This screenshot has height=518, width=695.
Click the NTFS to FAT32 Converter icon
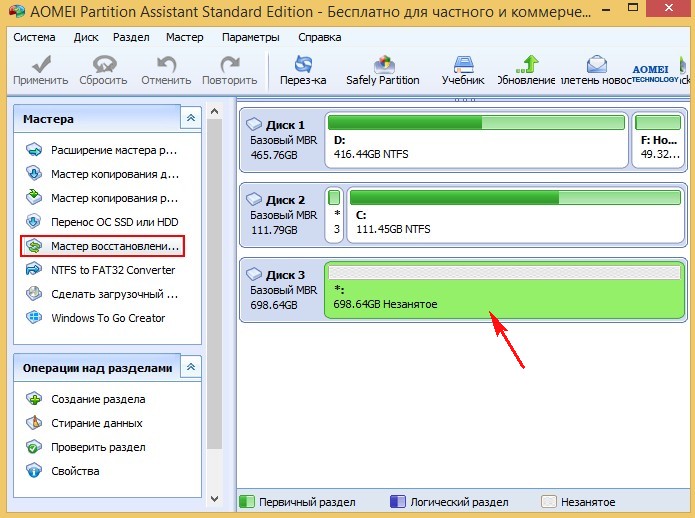34,269
